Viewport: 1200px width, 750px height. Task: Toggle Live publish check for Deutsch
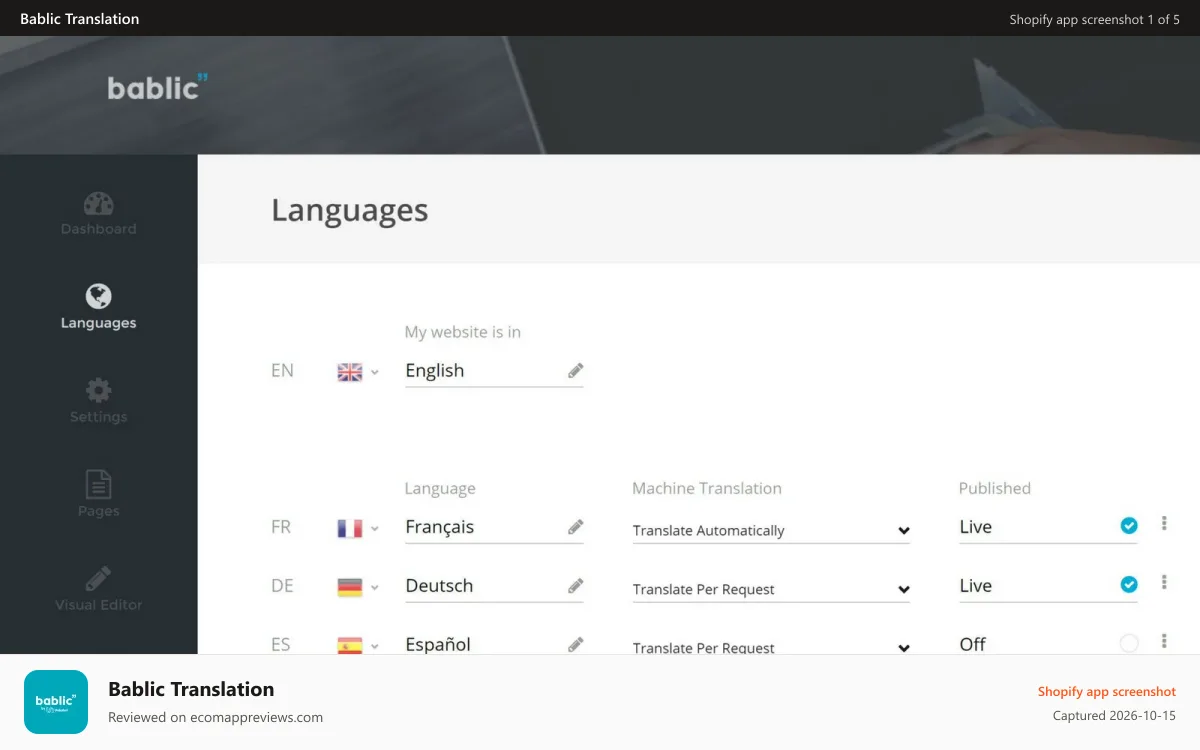[1129, 584]
